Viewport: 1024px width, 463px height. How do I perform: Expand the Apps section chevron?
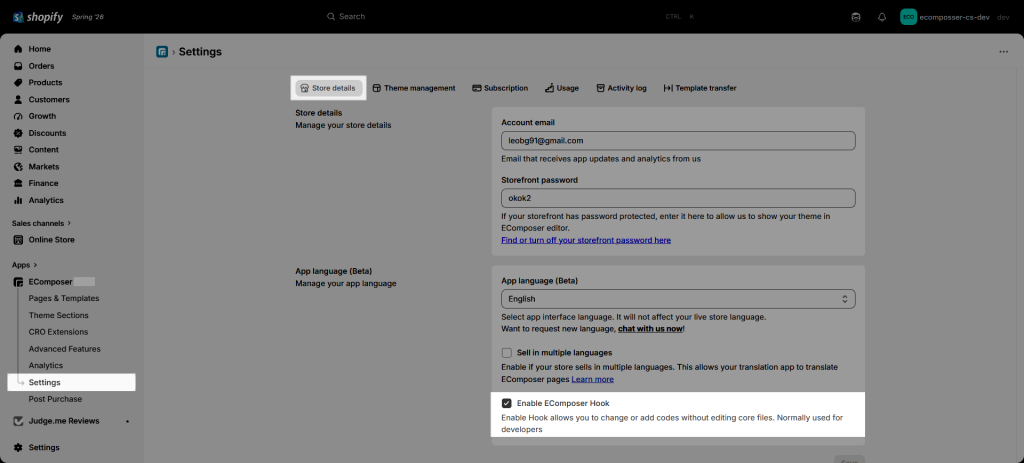click(35, 265)
